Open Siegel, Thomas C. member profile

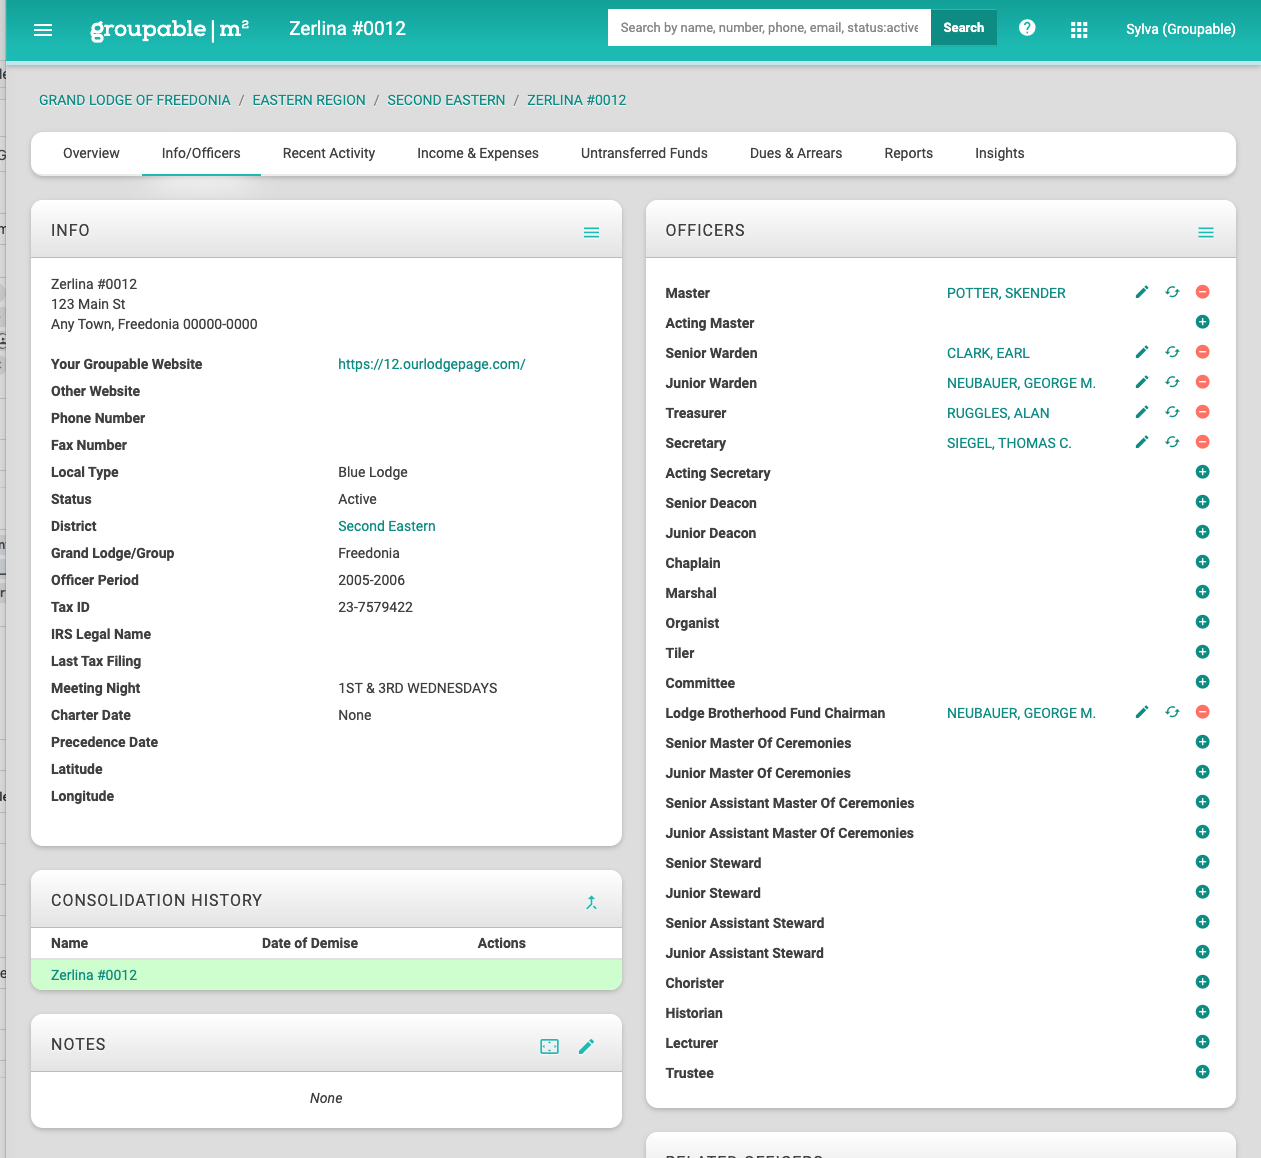pyautogui.click(x=1009, y=443)
